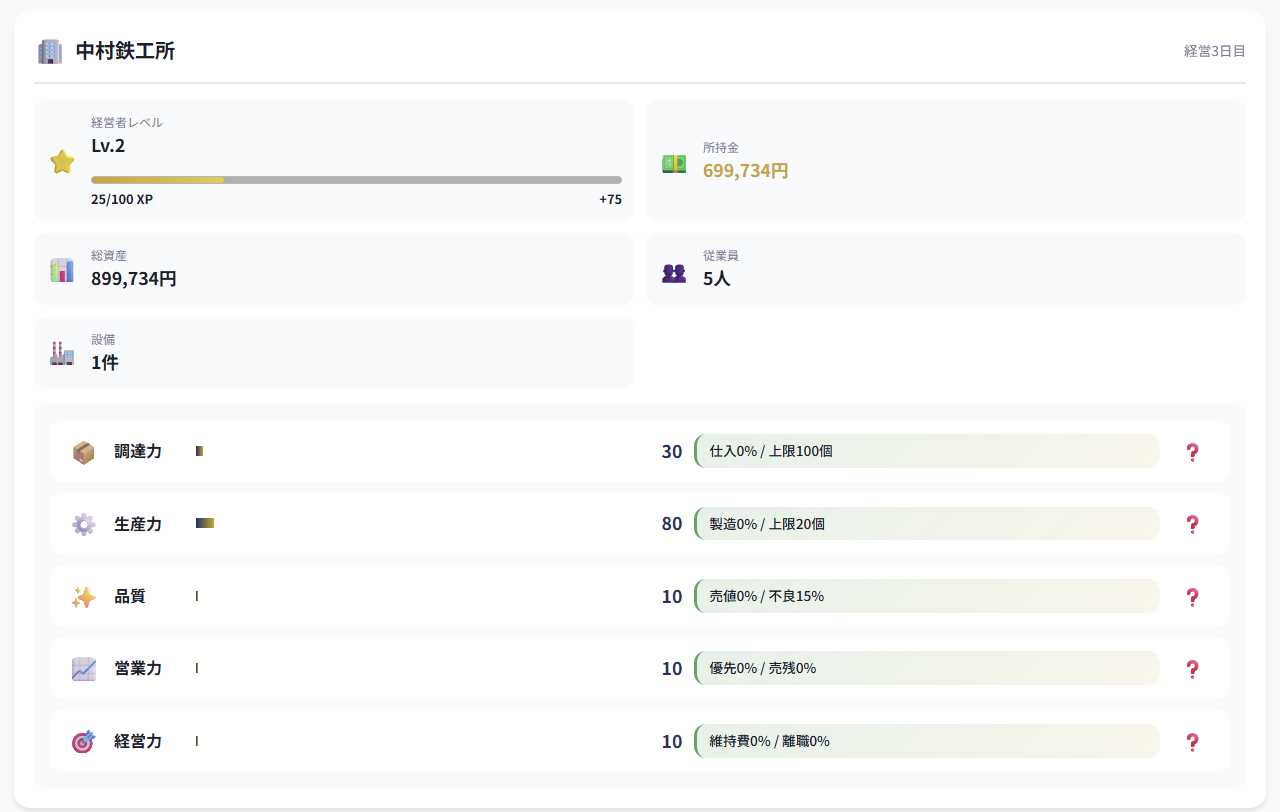1280x812 pixels.
Task: Click the factory icon for 設備
Action: point(62,353)
